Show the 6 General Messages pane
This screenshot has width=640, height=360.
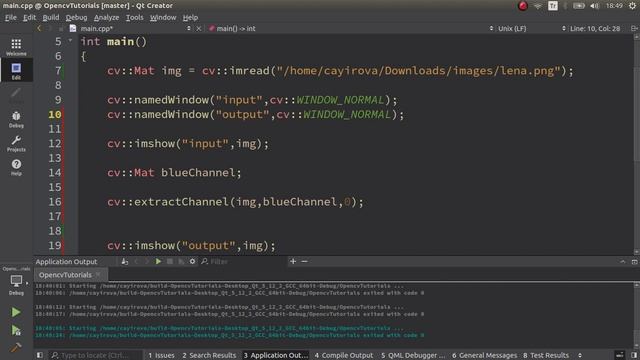click(x=484, y=355)
